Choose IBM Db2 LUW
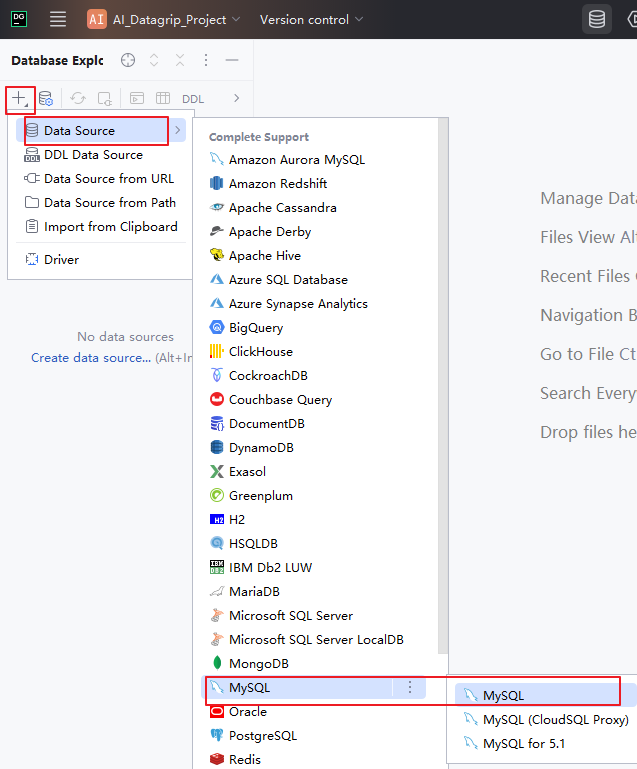 (314, 568)
